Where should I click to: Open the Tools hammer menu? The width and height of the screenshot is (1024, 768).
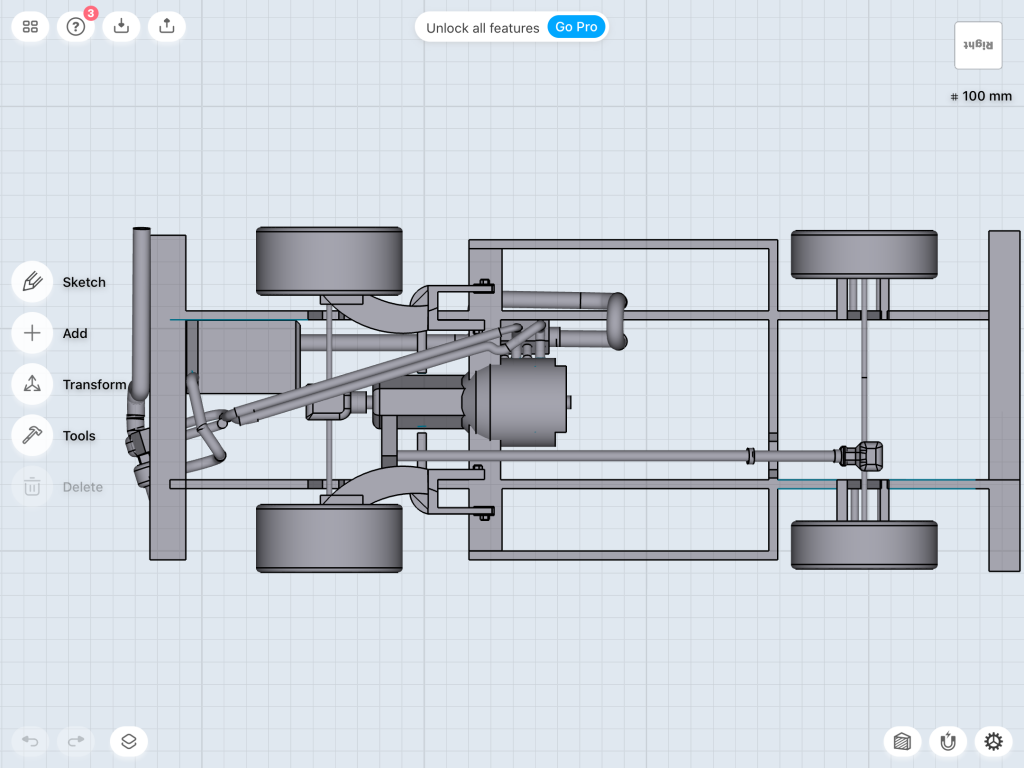pos(32,435)
